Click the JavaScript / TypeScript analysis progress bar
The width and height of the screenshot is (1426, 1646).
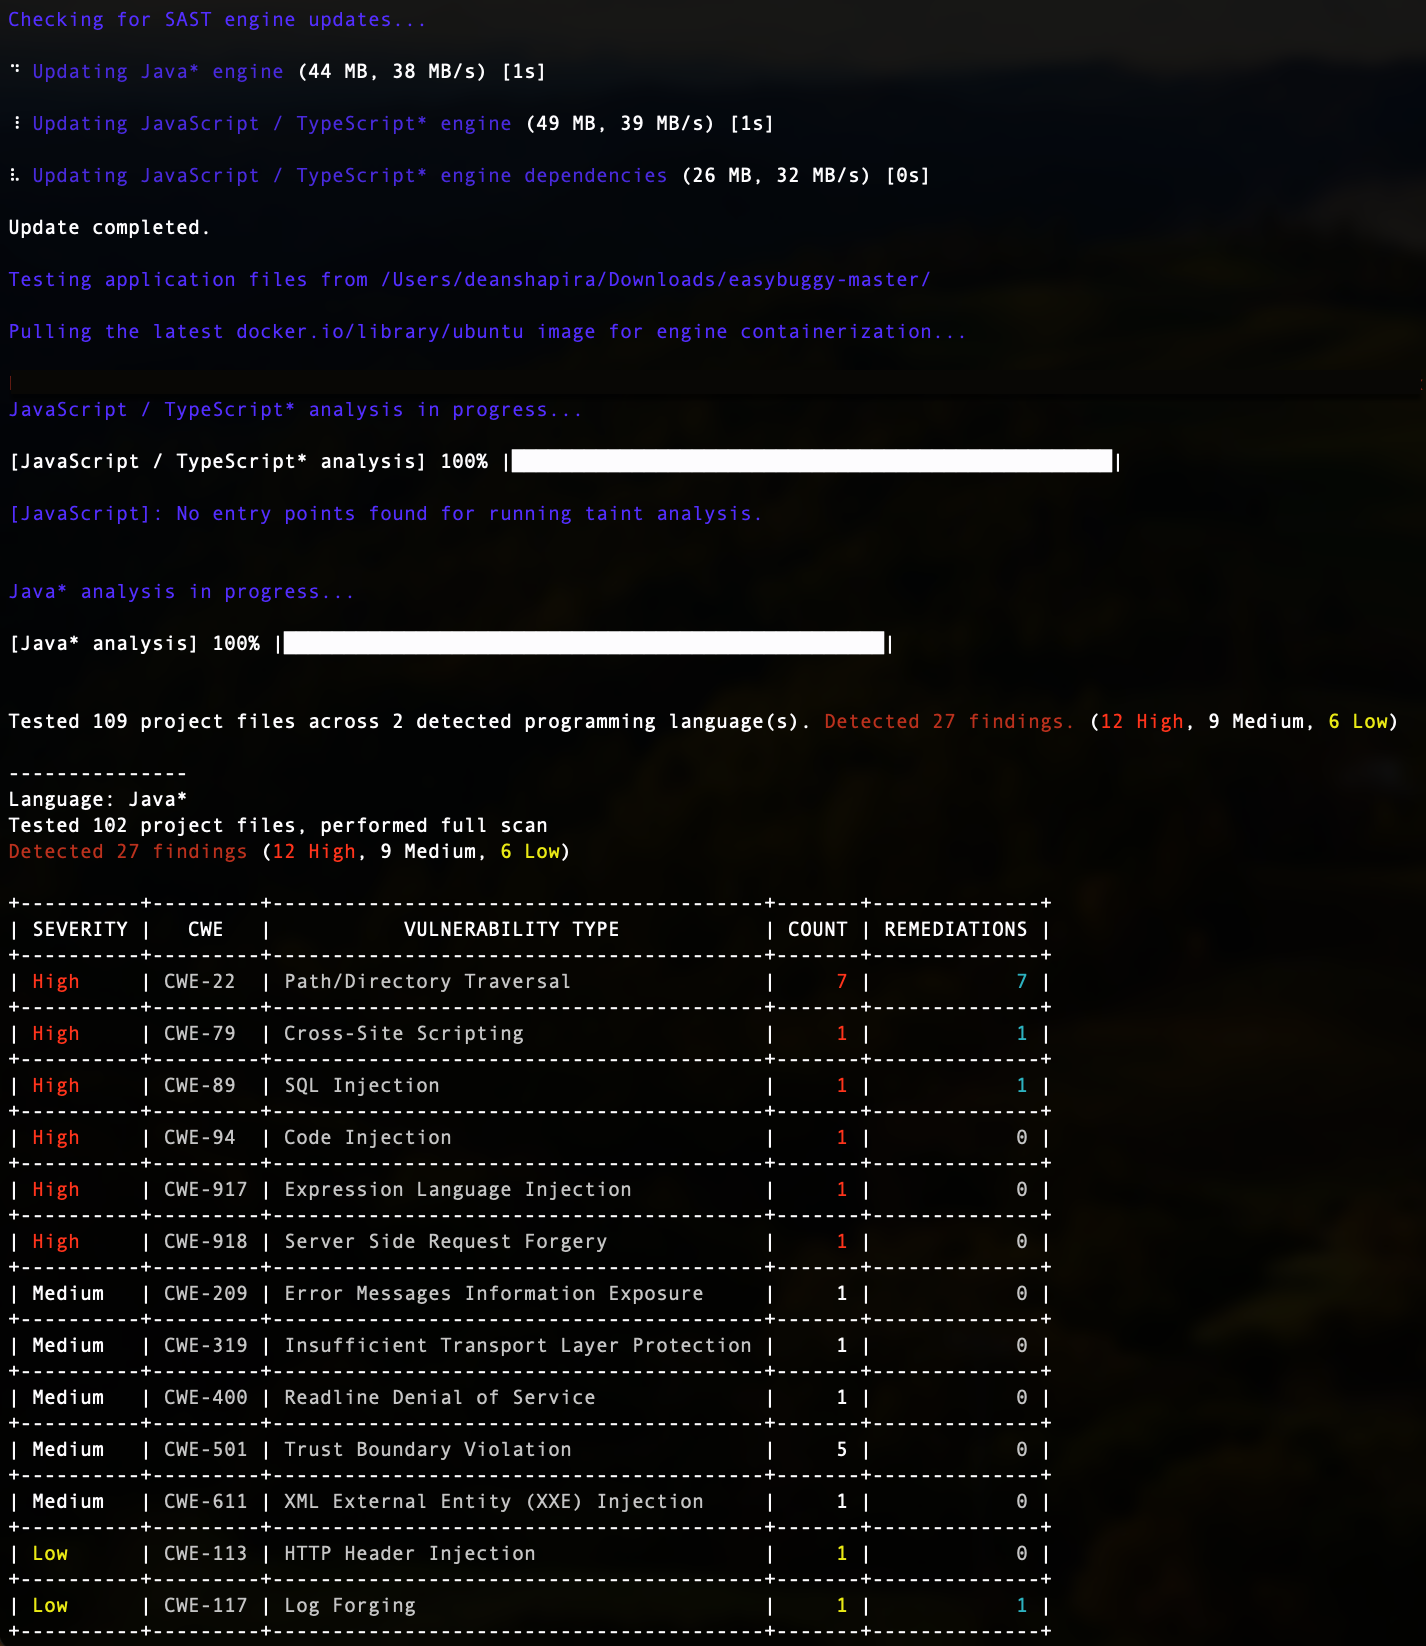(811, 461)
